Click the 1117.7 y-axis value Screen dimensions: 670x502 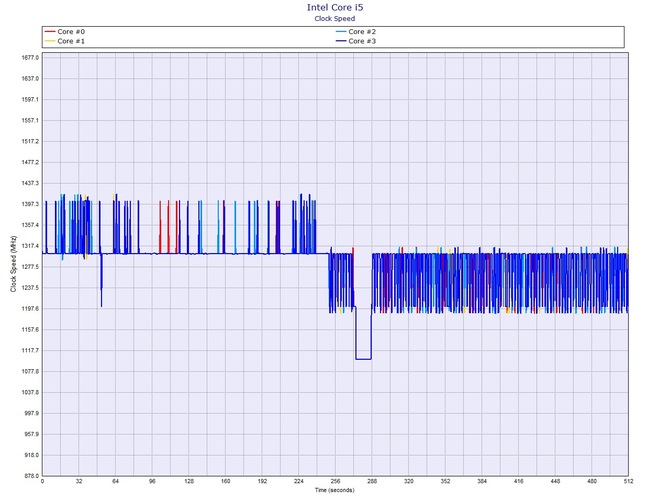pyautogui.click(x=30, y=351)
